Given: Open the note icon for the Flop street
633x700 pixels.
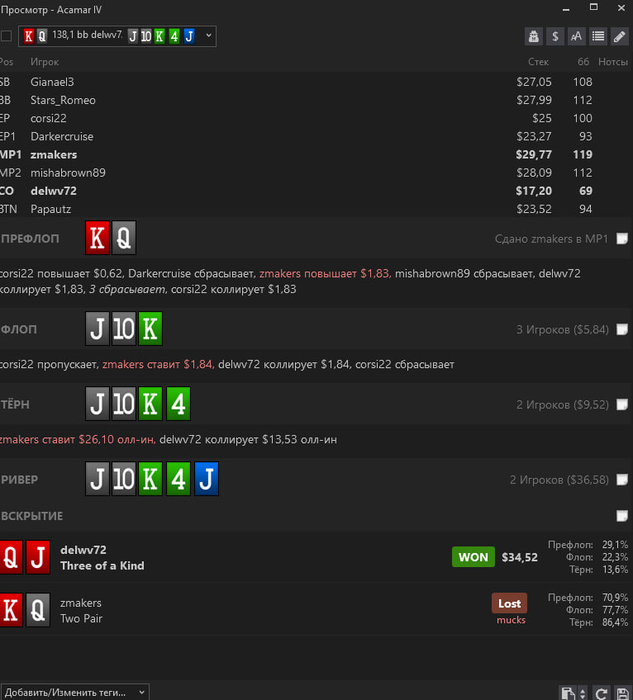Looking at the screenshot, I should [622, 329].
